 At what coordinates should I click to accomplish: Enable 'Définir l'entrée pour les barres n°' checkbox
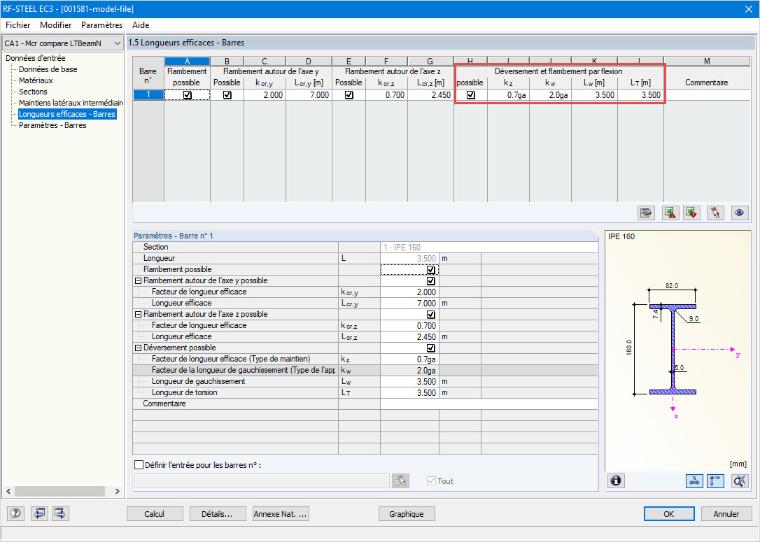(x=139, y=465)
